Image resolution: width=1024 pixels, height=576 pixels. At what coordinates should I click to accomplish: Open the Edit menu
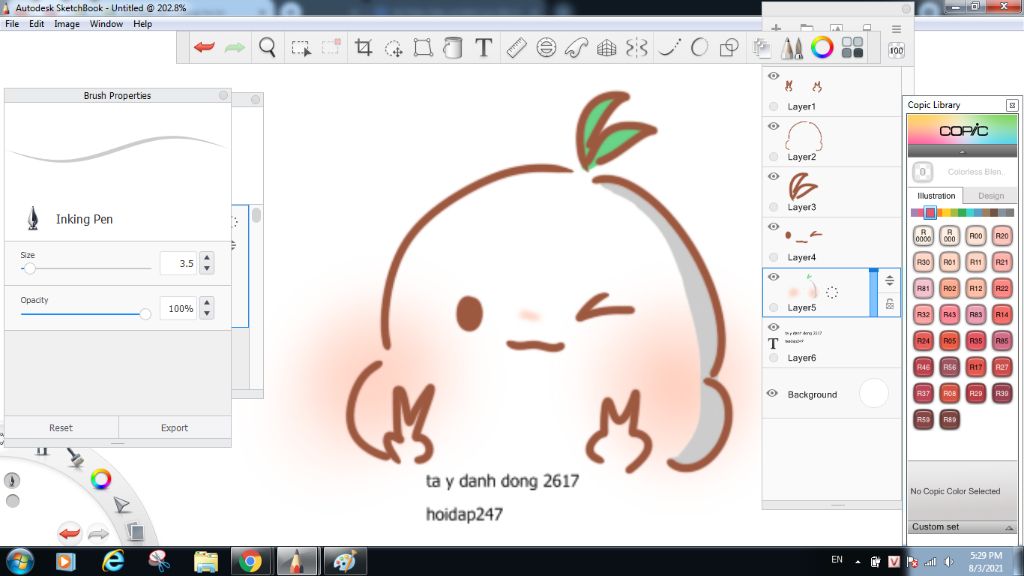37,24
